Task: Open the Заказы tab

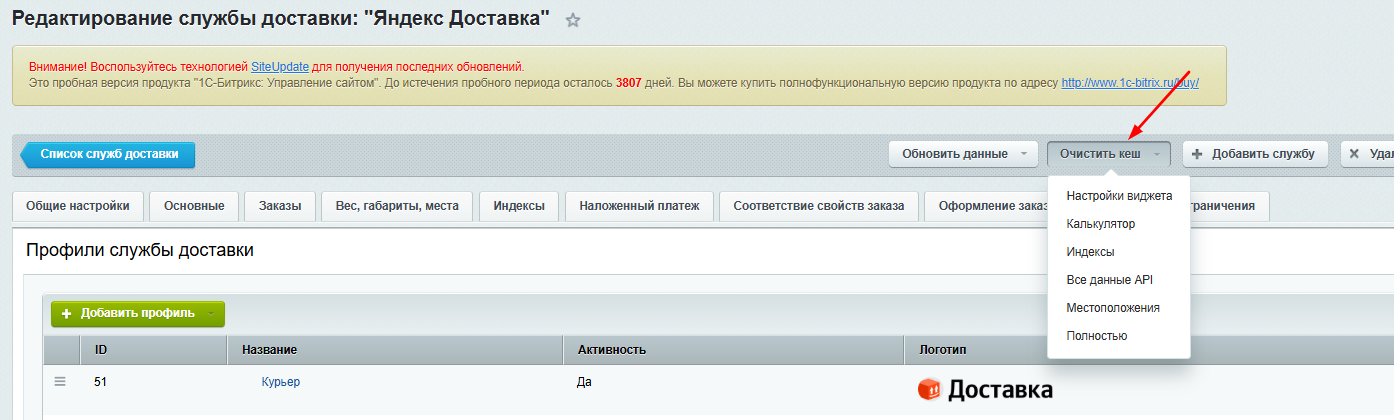Action: [280, 206]
